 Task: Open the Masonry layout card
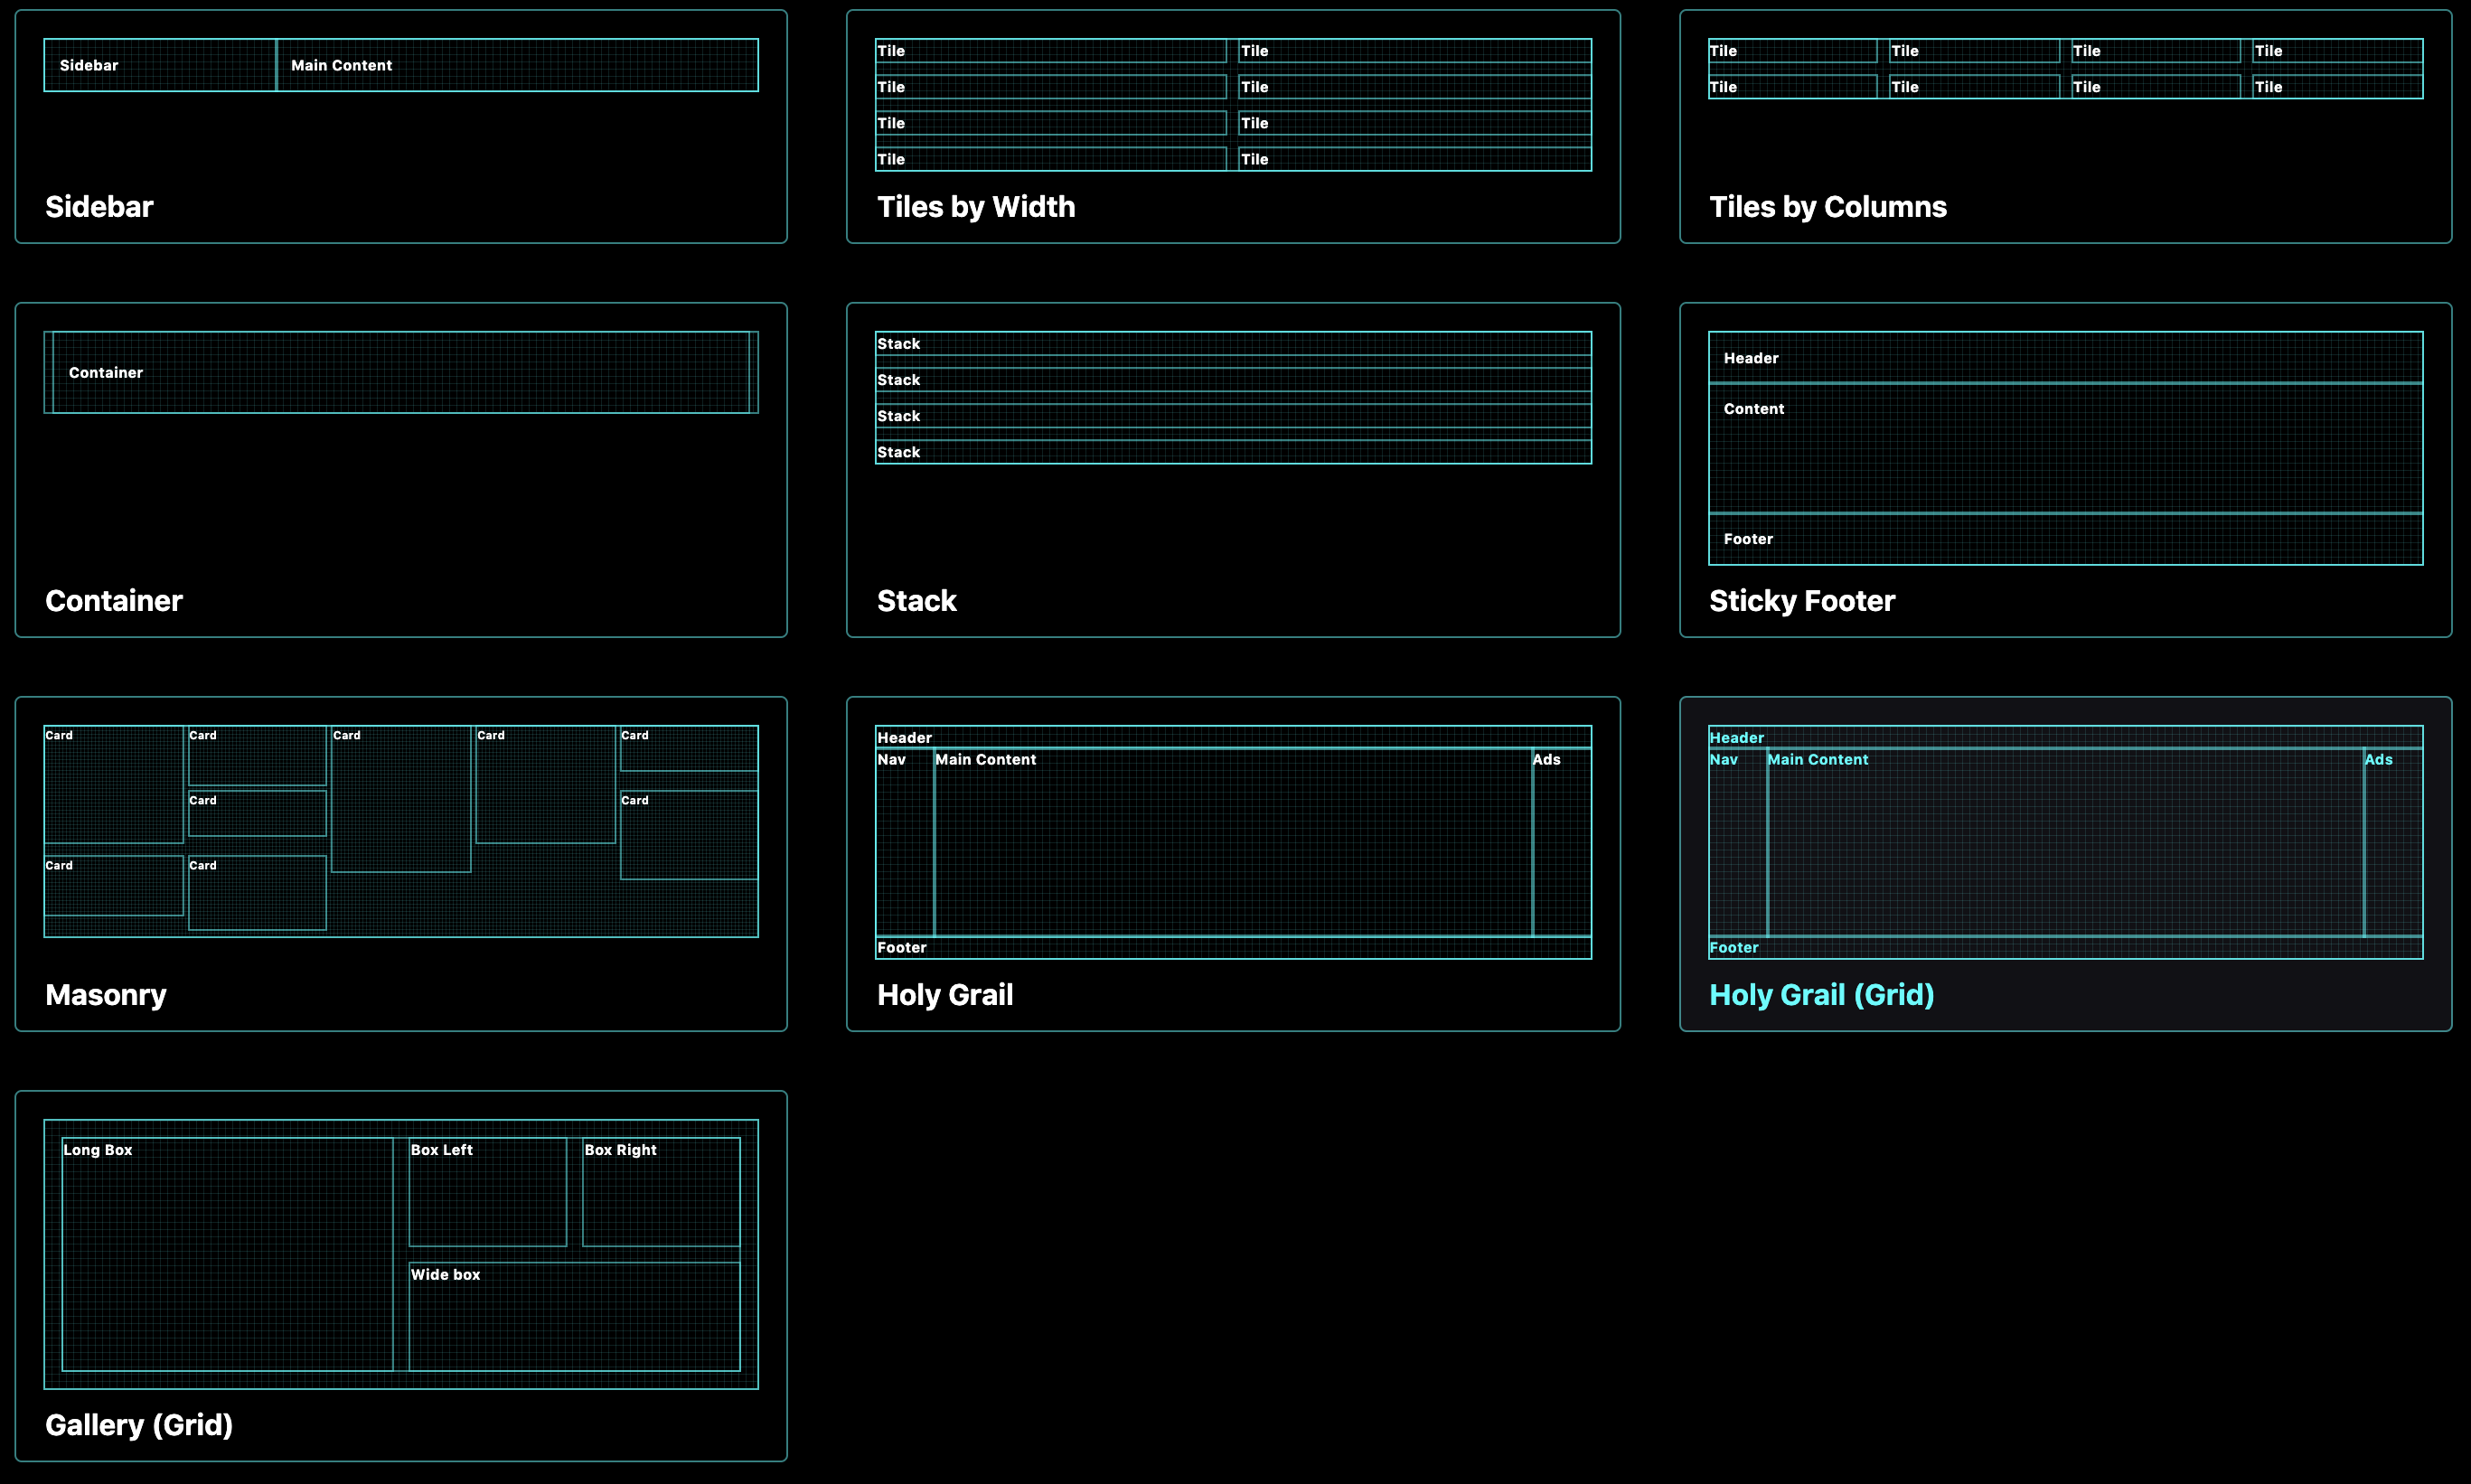(x=401, y=864)
